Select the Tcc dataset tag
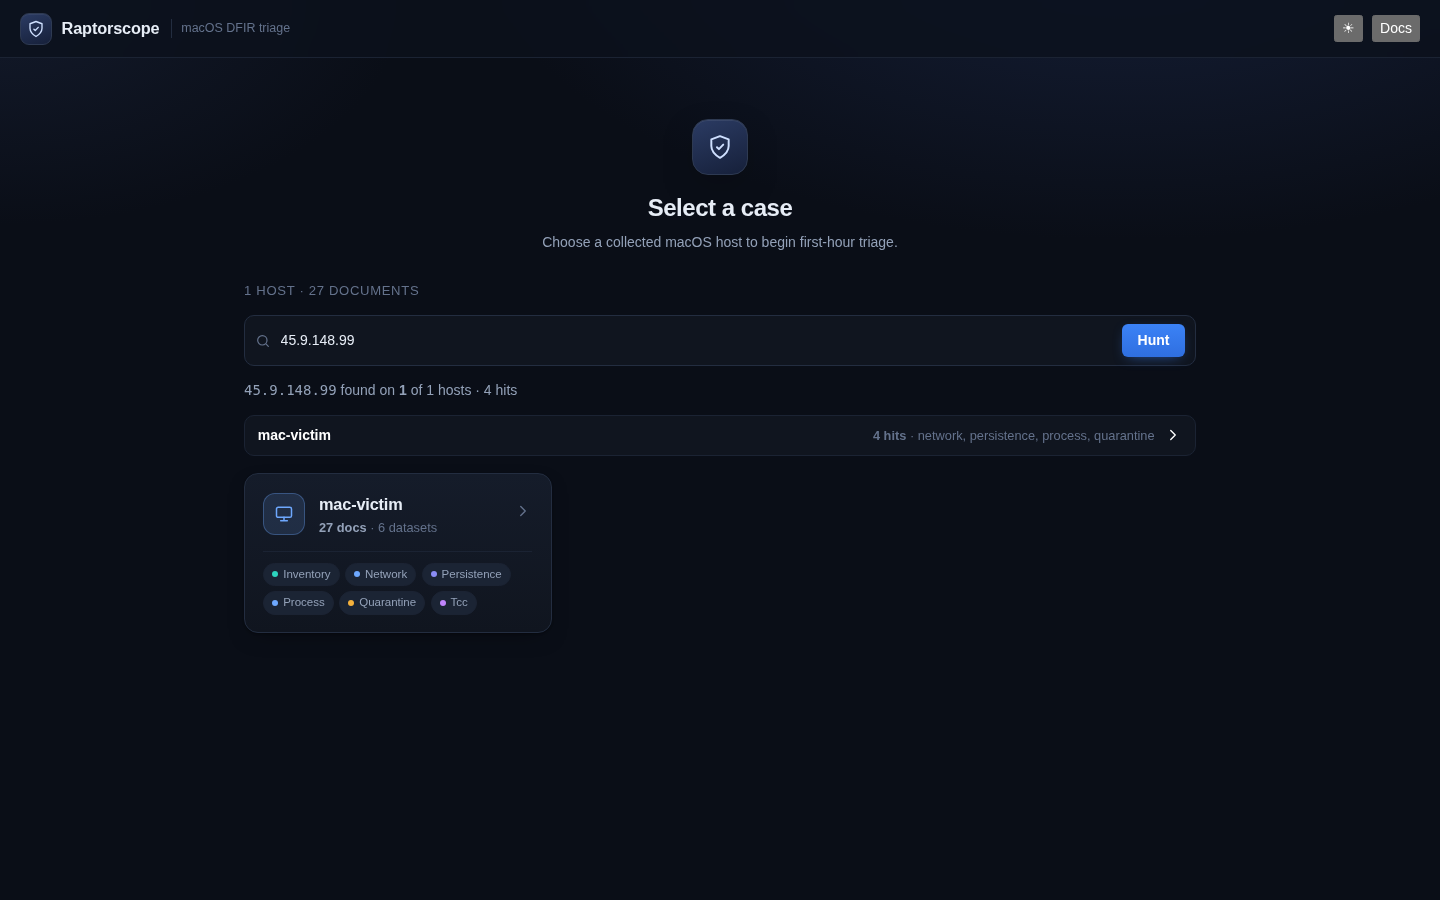Viewport: 1440px width, 900px height. click(454, 602)
